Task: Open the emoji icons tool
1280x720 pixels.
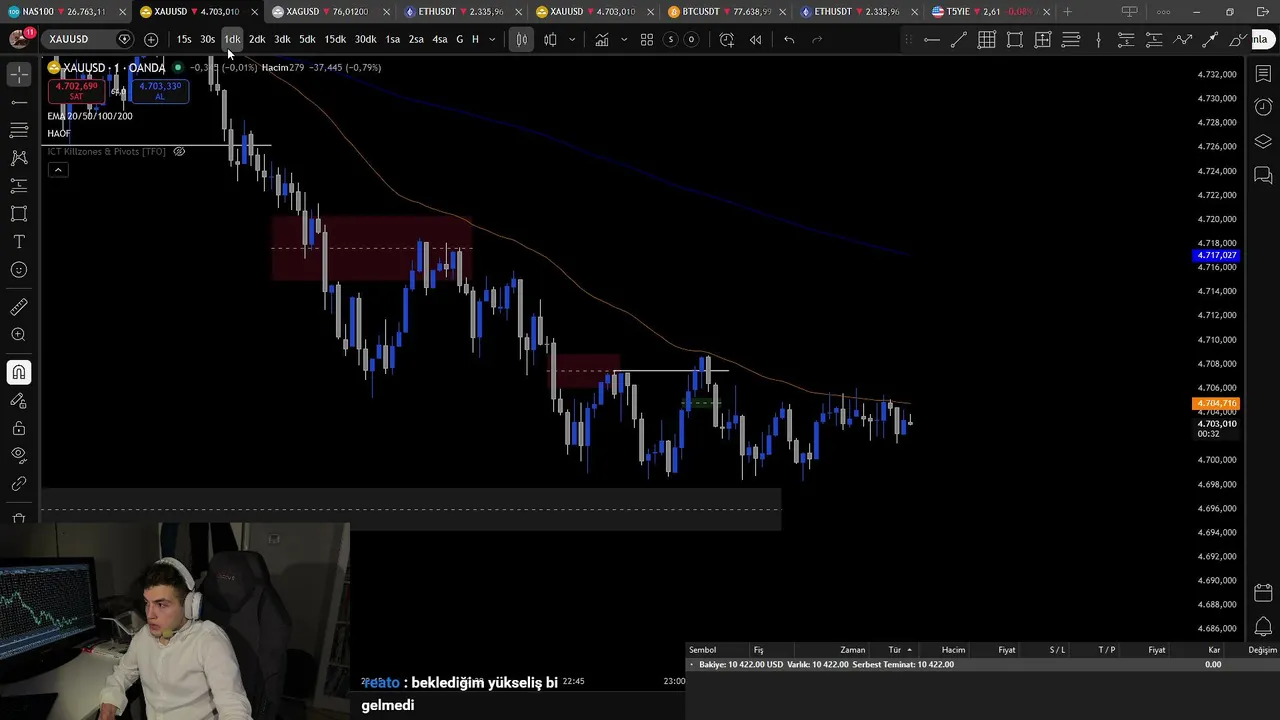Action: pos(19,270)
